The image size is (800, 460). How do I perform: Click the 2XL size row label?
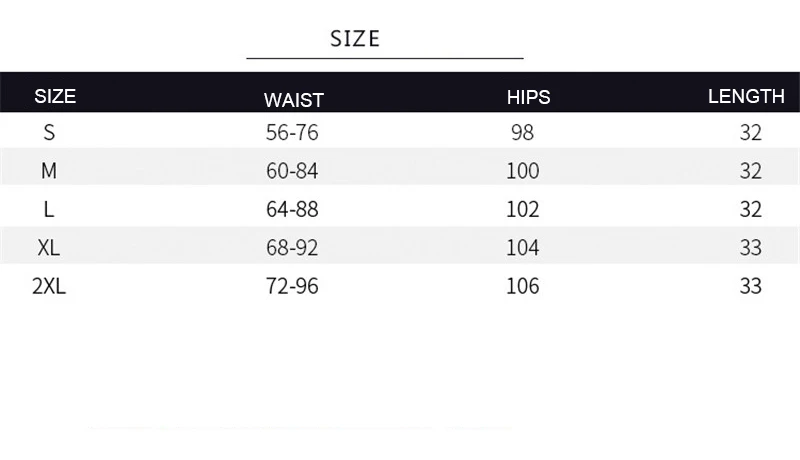[x=49, y=286]
